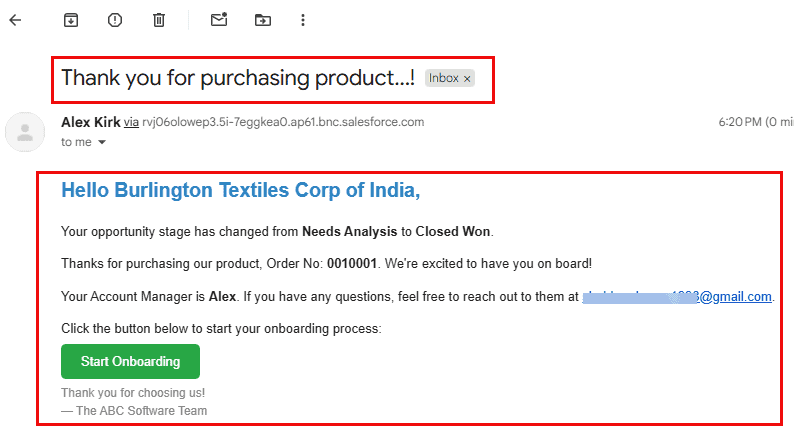The width and height of the screenshot is (794, 432).
Task: Expand the "to me" recipient details arrow
Action: 101,143
